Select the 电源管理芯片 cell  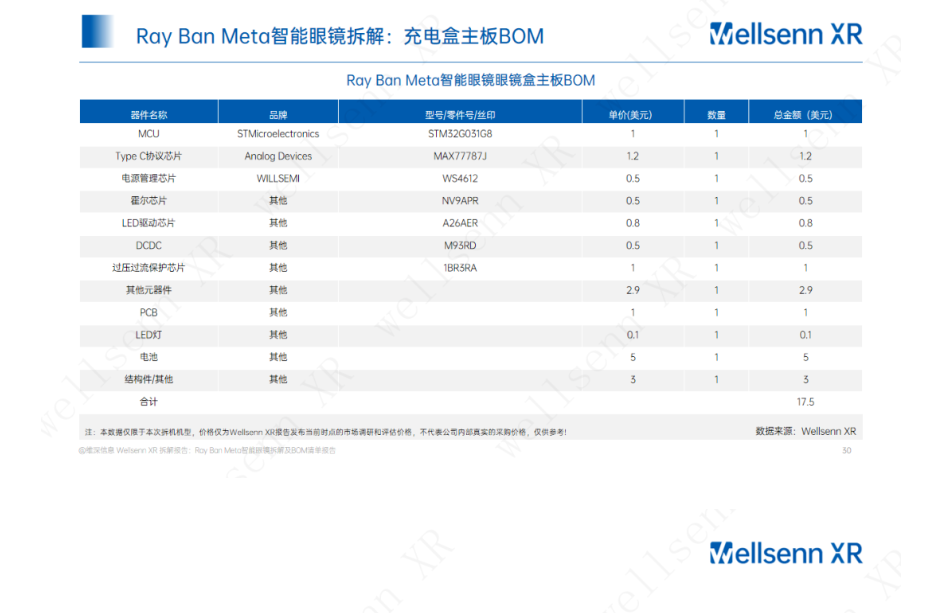[149, 178]
